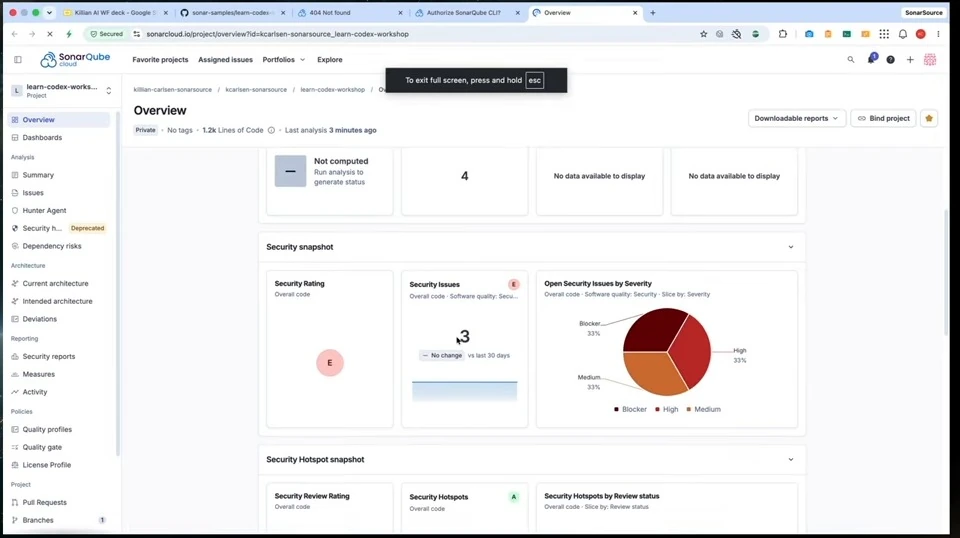Open Quality profiles page
This screenshot has height=538, width=960.
59,430
